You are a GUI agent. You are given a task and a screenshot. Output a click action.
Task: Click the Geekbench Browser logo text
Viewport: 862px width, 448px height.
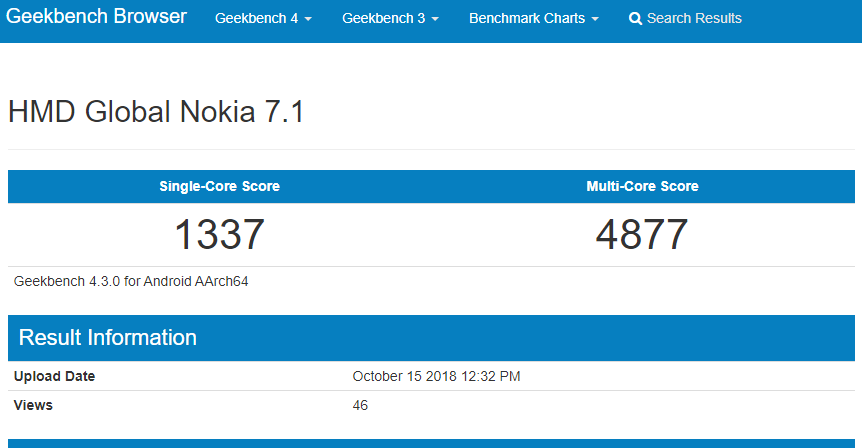pos(96,16)
